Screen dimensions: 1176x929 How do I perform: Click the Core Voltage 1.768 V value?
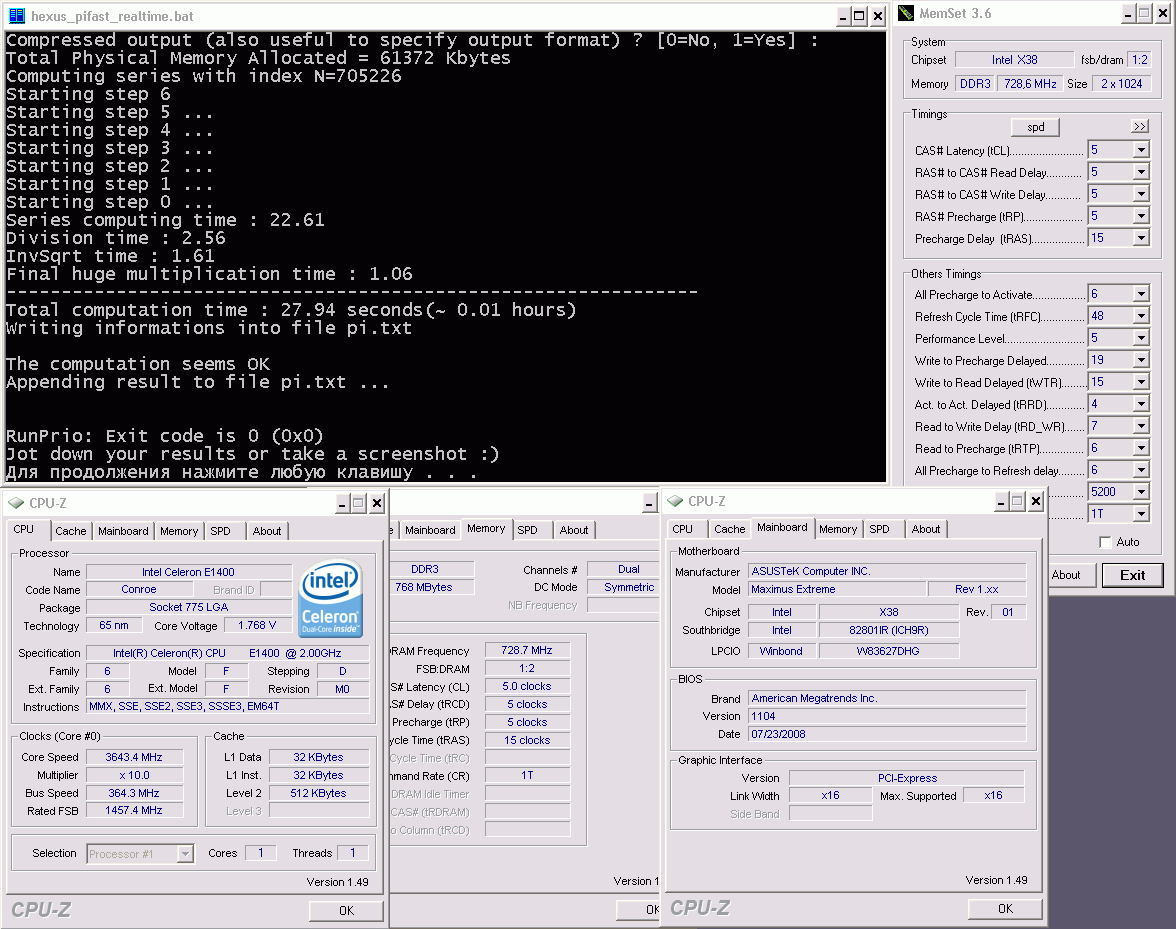tap(257, 625)
